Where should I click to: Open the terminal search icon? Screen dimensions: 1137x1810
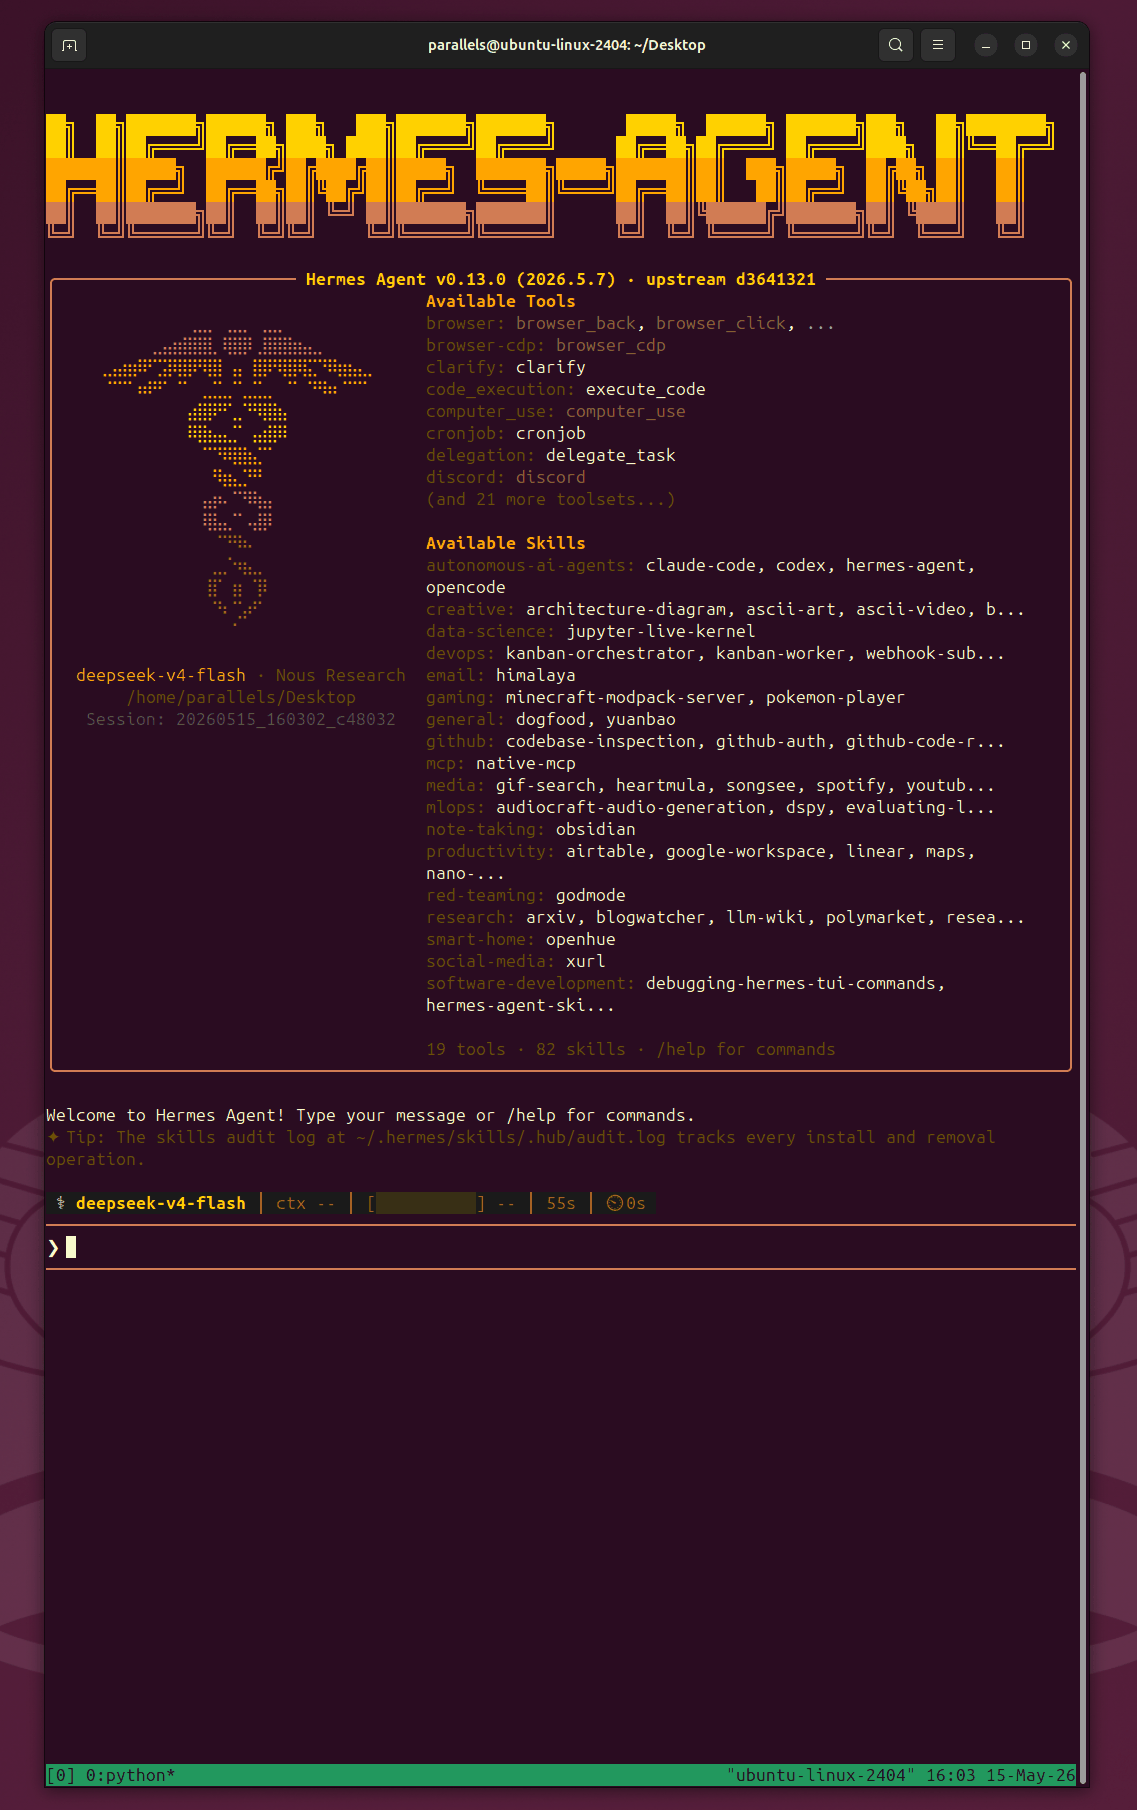click(896, 45)
